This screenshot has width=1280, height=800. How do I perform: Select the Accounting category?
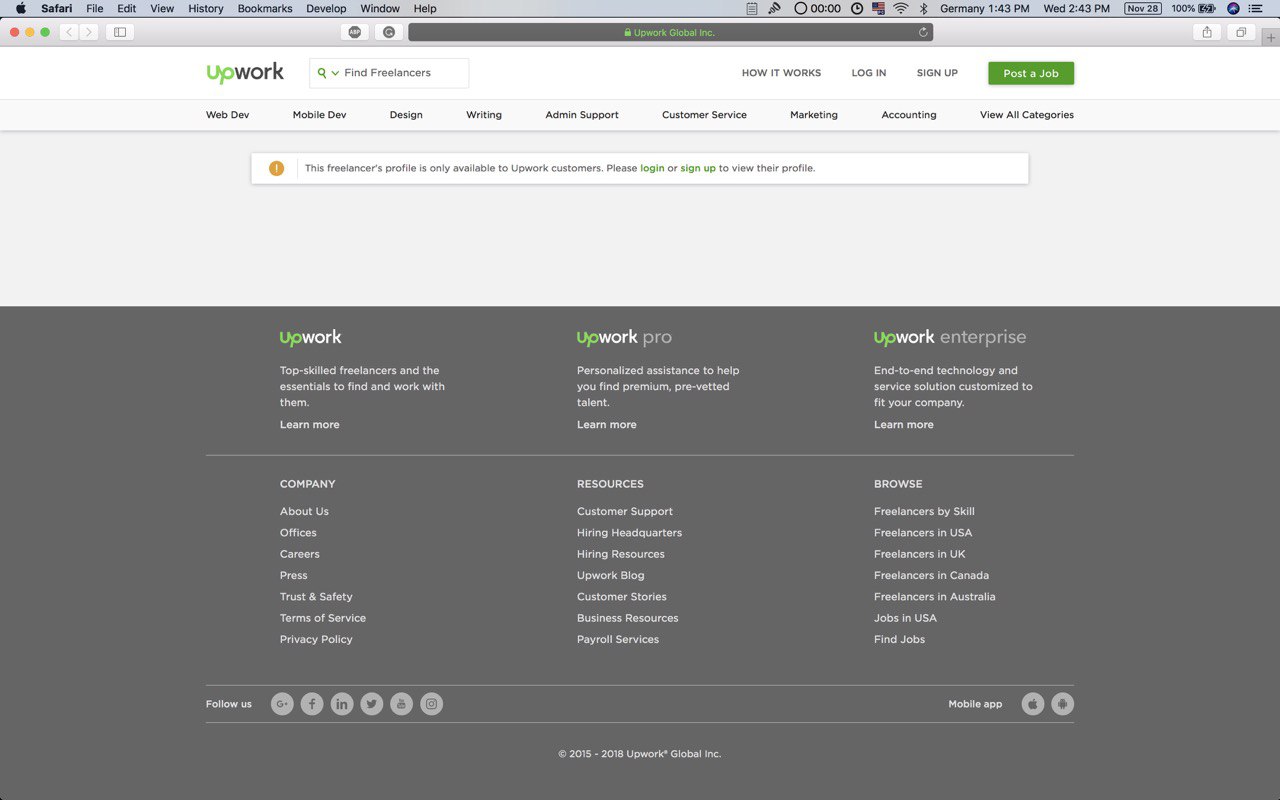[909, 115]
